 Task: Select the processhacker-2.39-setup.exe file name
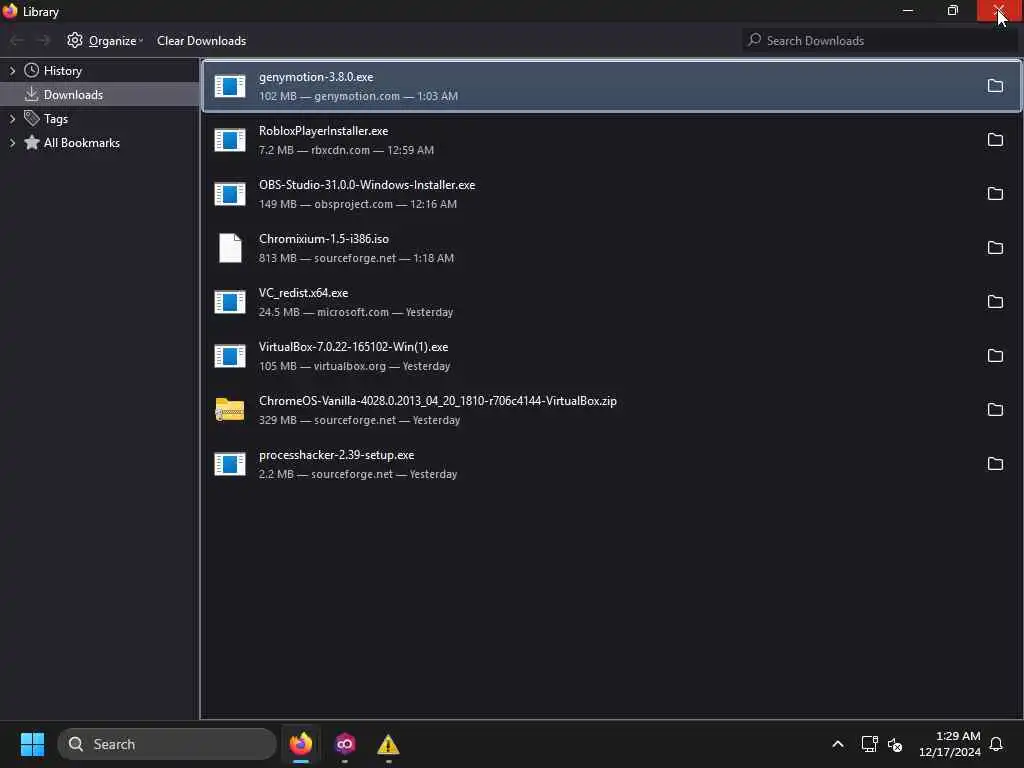coord(336,455)
